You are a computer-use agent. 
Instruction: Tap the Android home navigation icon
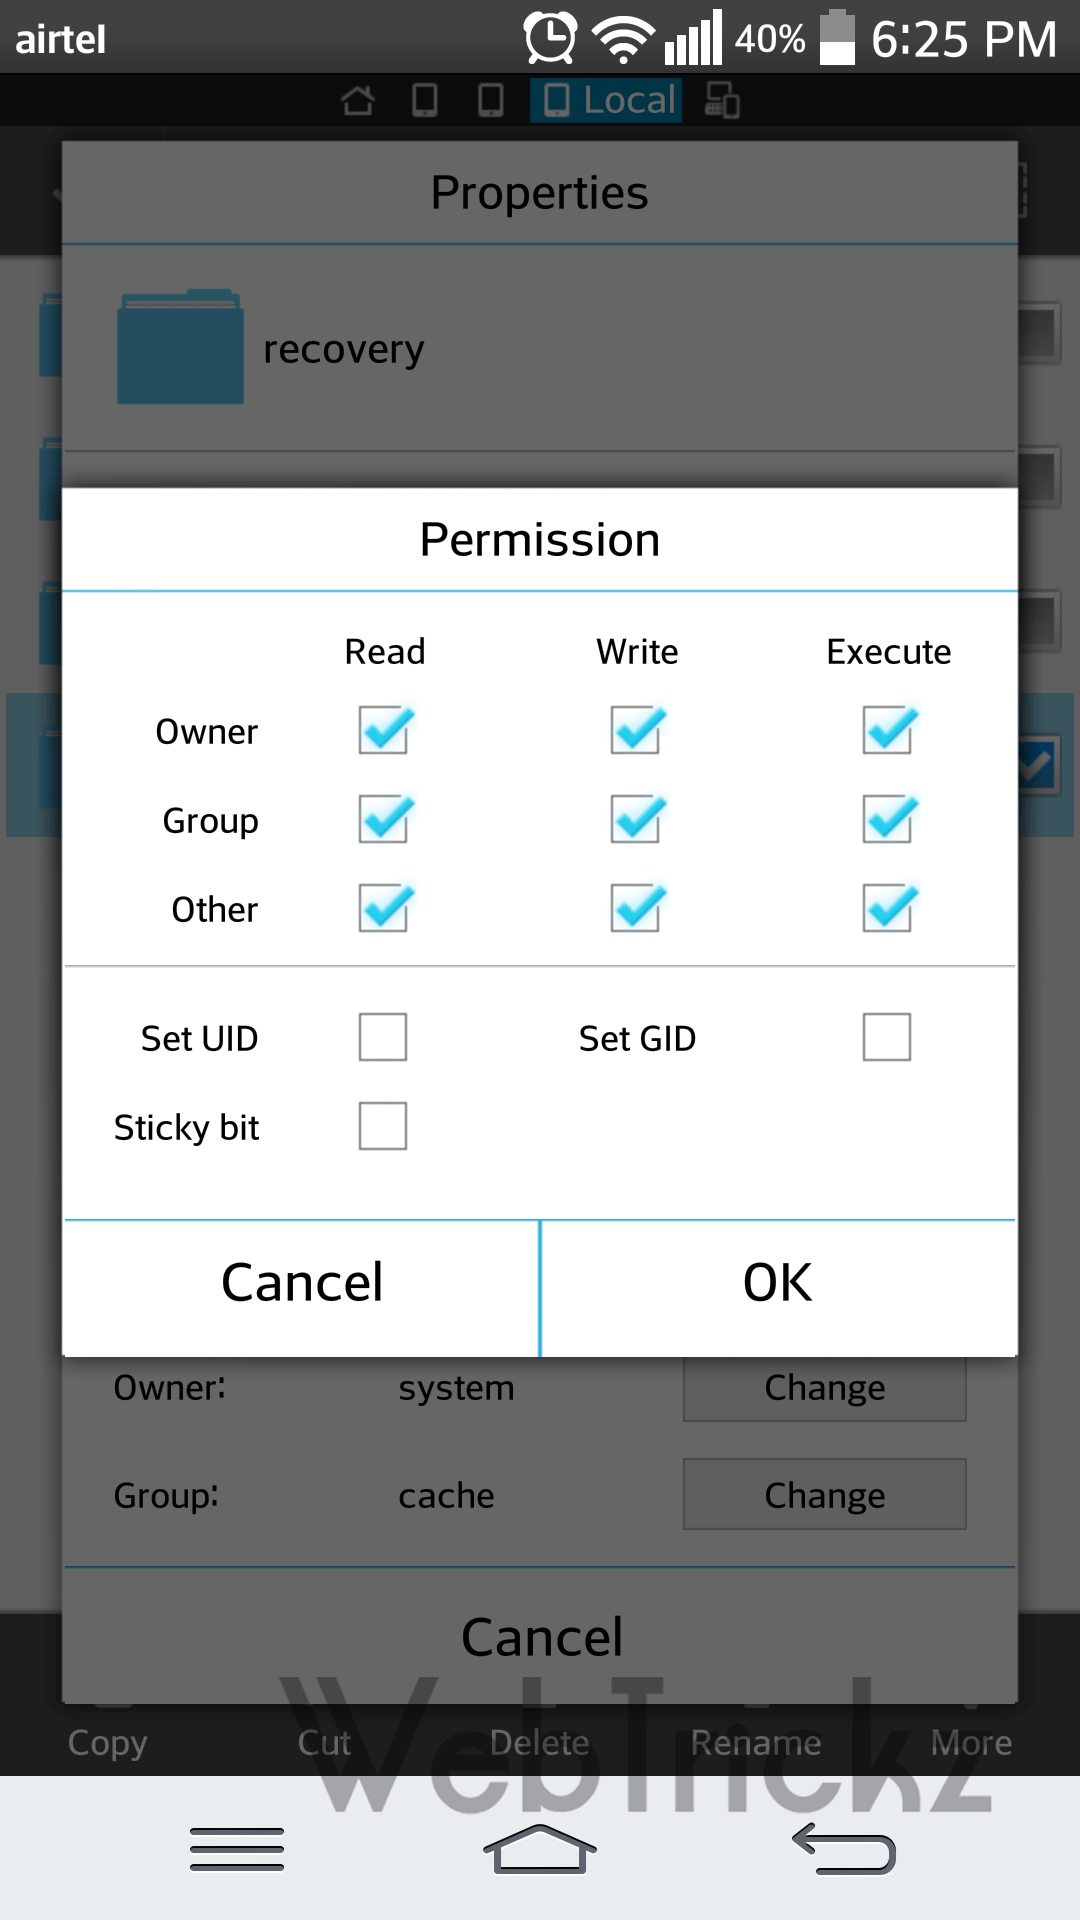(x=540, y=1849)
